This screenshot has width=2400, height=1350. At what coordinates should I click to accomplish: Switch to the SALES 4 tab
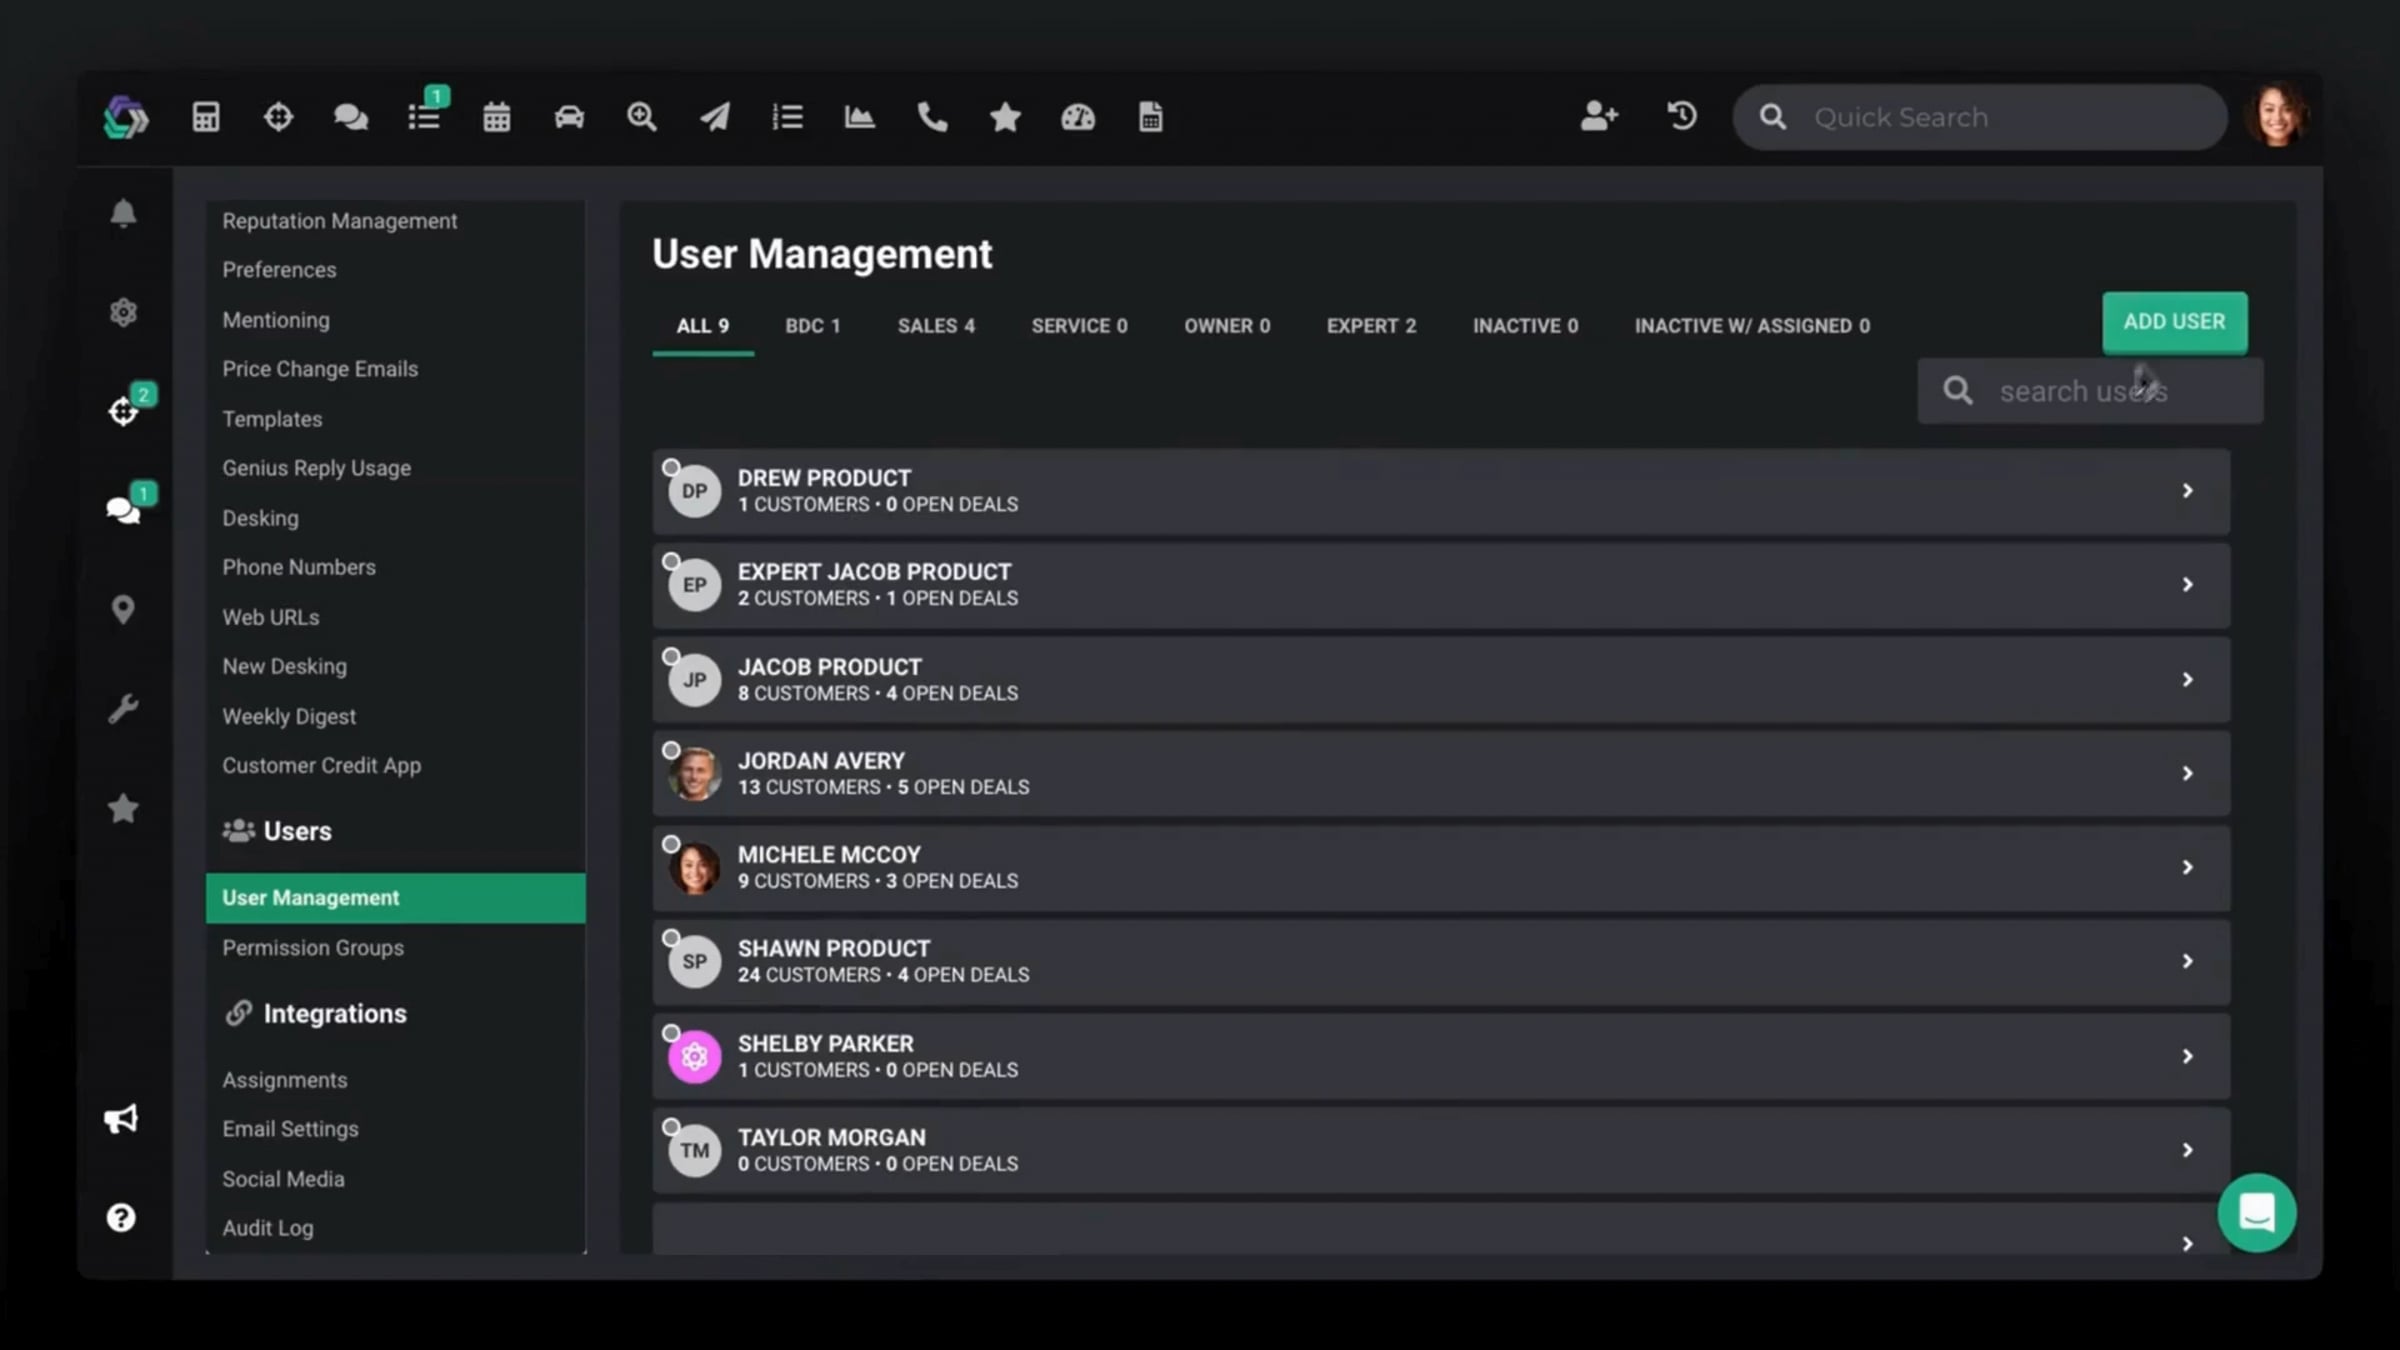tap(936, 326)
